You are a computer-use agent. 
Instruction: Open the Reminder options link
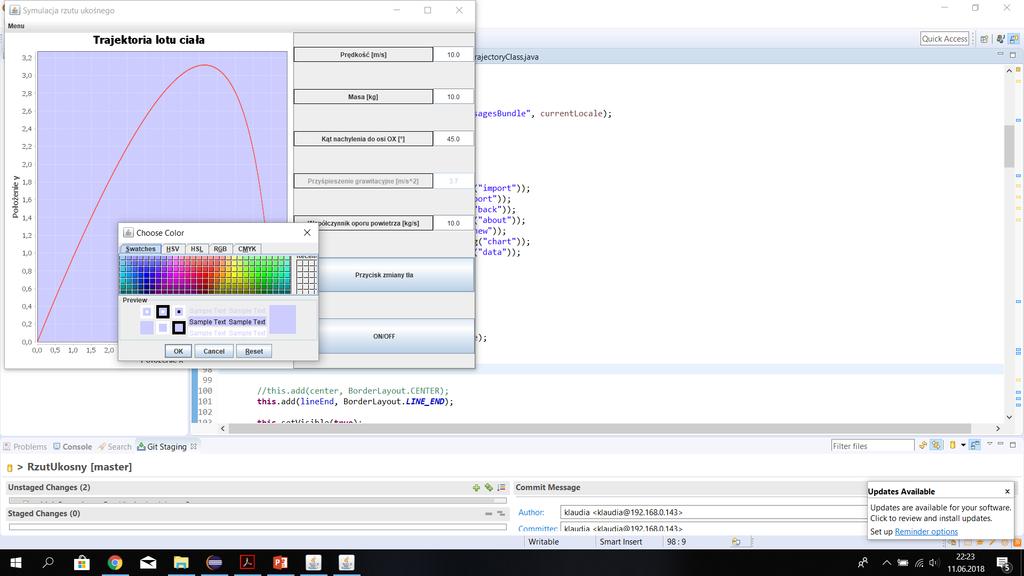tap(926, 532)
